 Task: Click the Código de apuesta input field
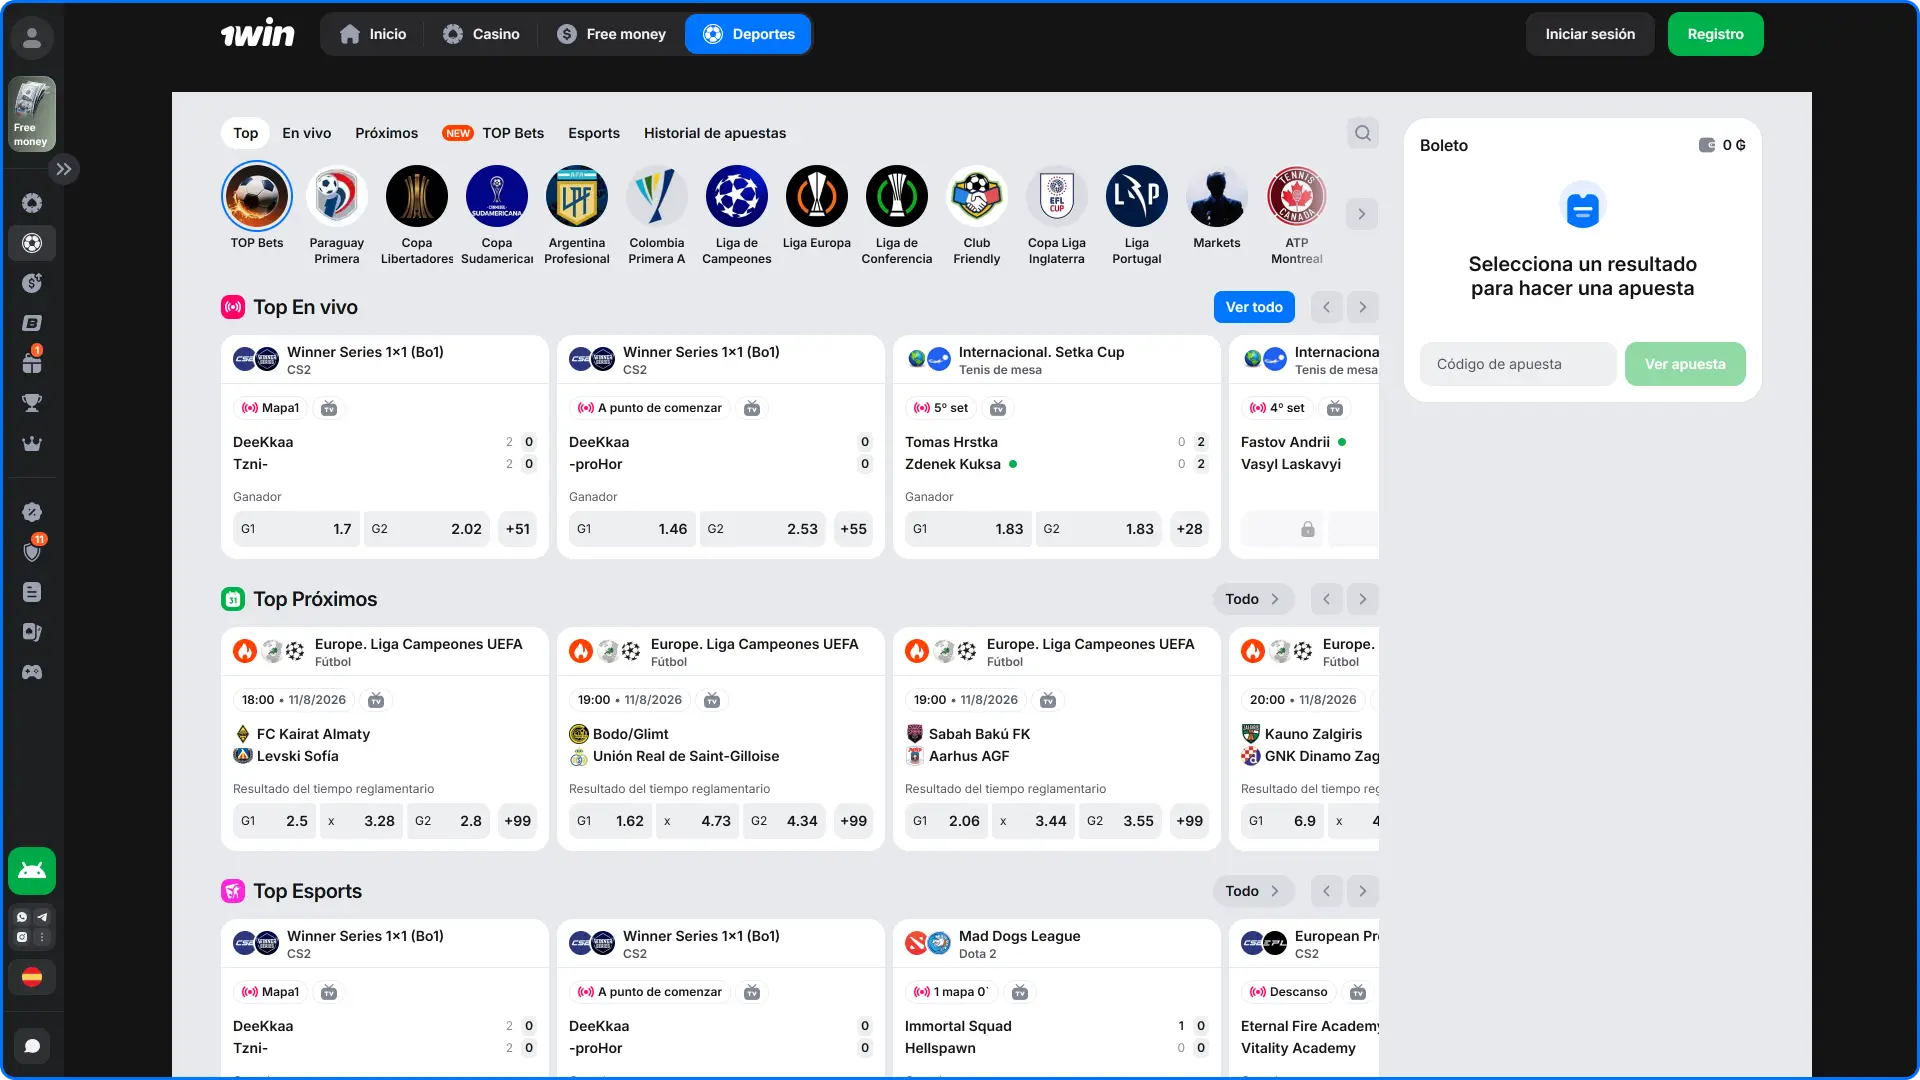(1518, 364)
